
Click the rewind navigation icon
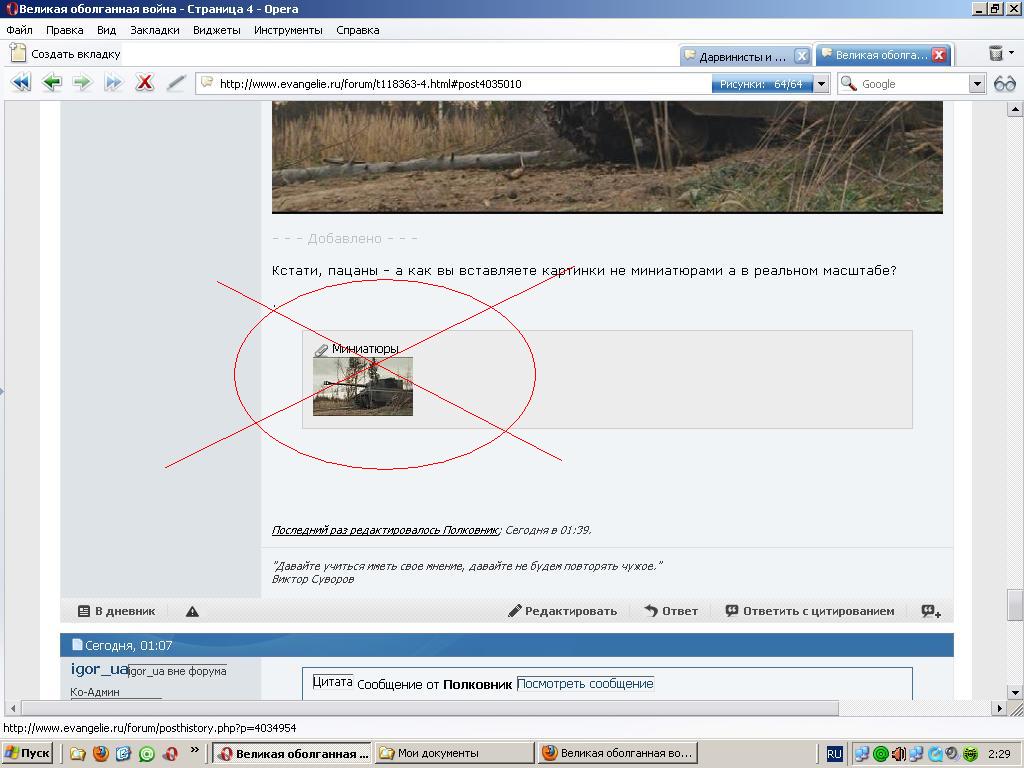pyautogui.click(x=20, y=84)
